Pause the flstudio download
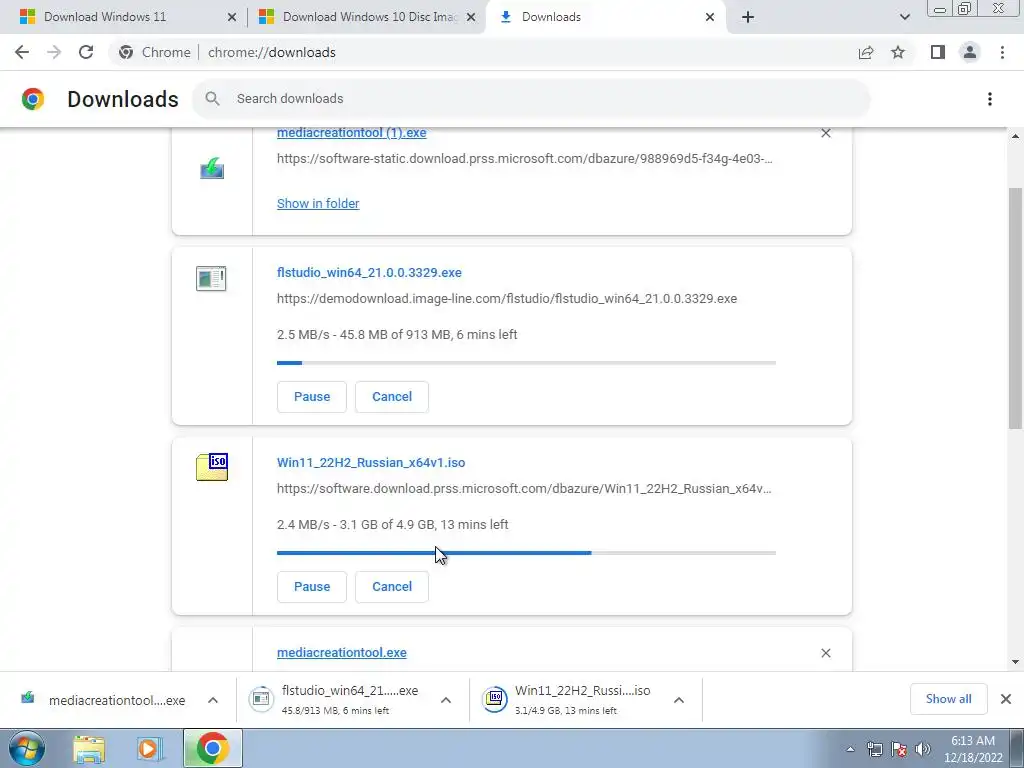Image resolution: width=1024 pixels, height=768 pixels. [312, 396]
